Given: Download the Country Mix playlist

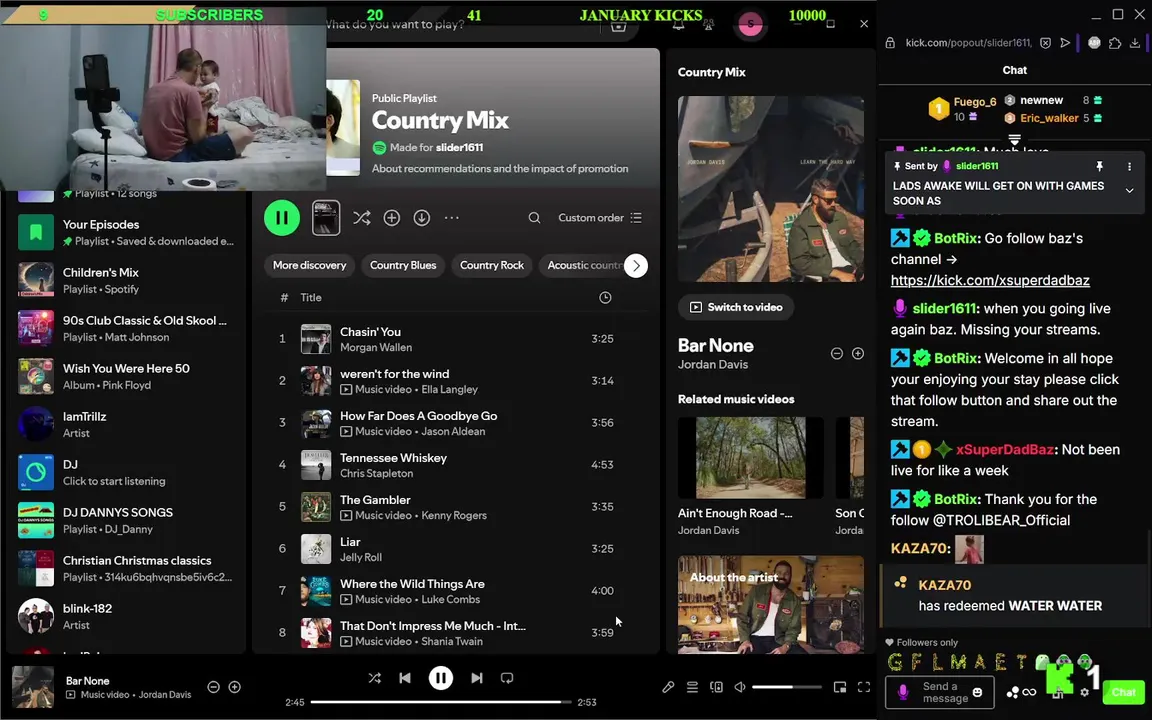Looking at the screenshot, I should coord(422,217).
